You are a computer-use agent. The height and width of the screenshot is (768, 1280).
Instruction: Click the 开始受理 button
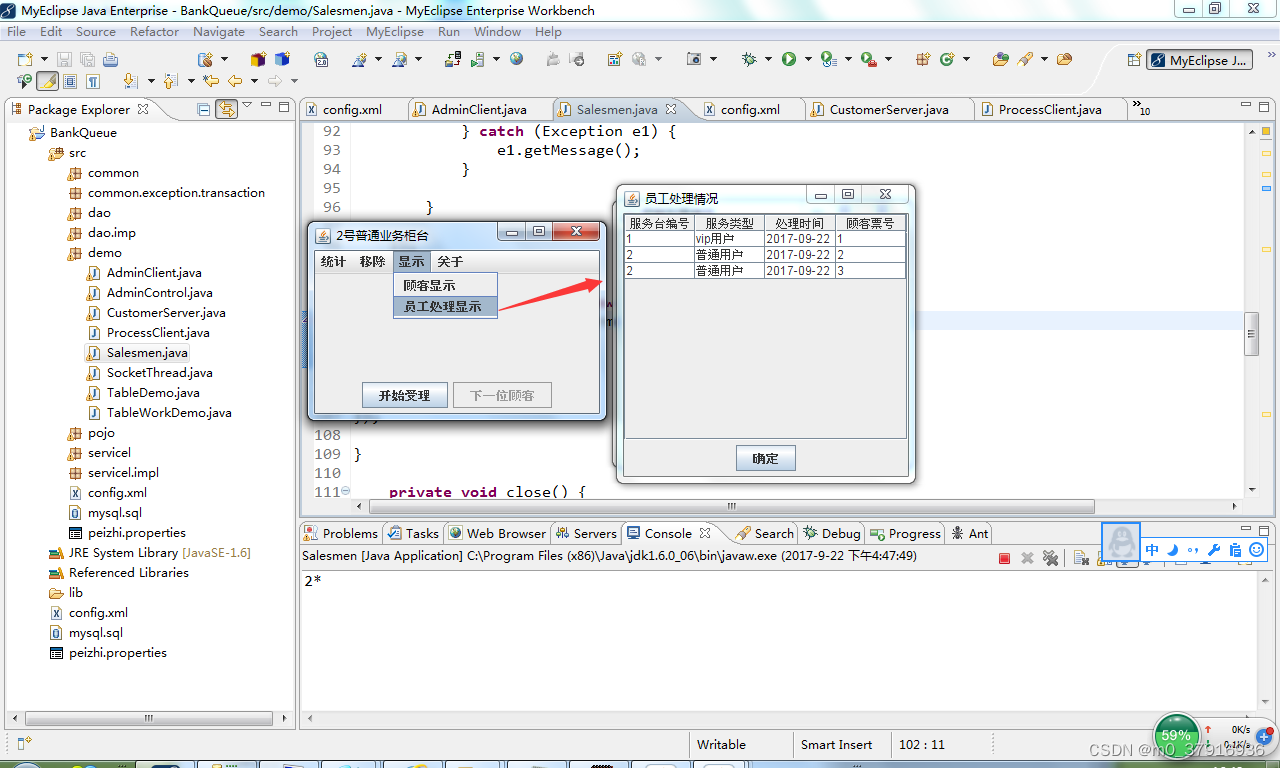(404, 395)
